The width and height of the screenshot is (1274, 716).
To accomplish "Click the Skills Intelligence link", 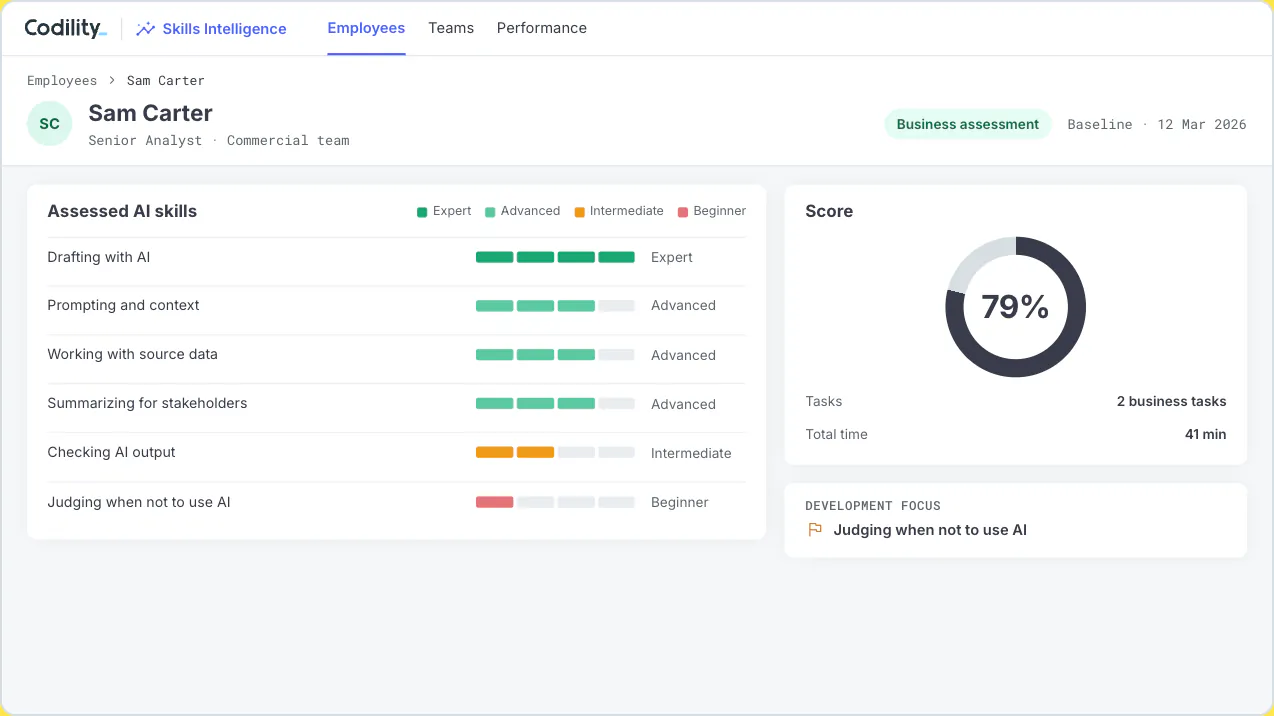I will (224, 29).
